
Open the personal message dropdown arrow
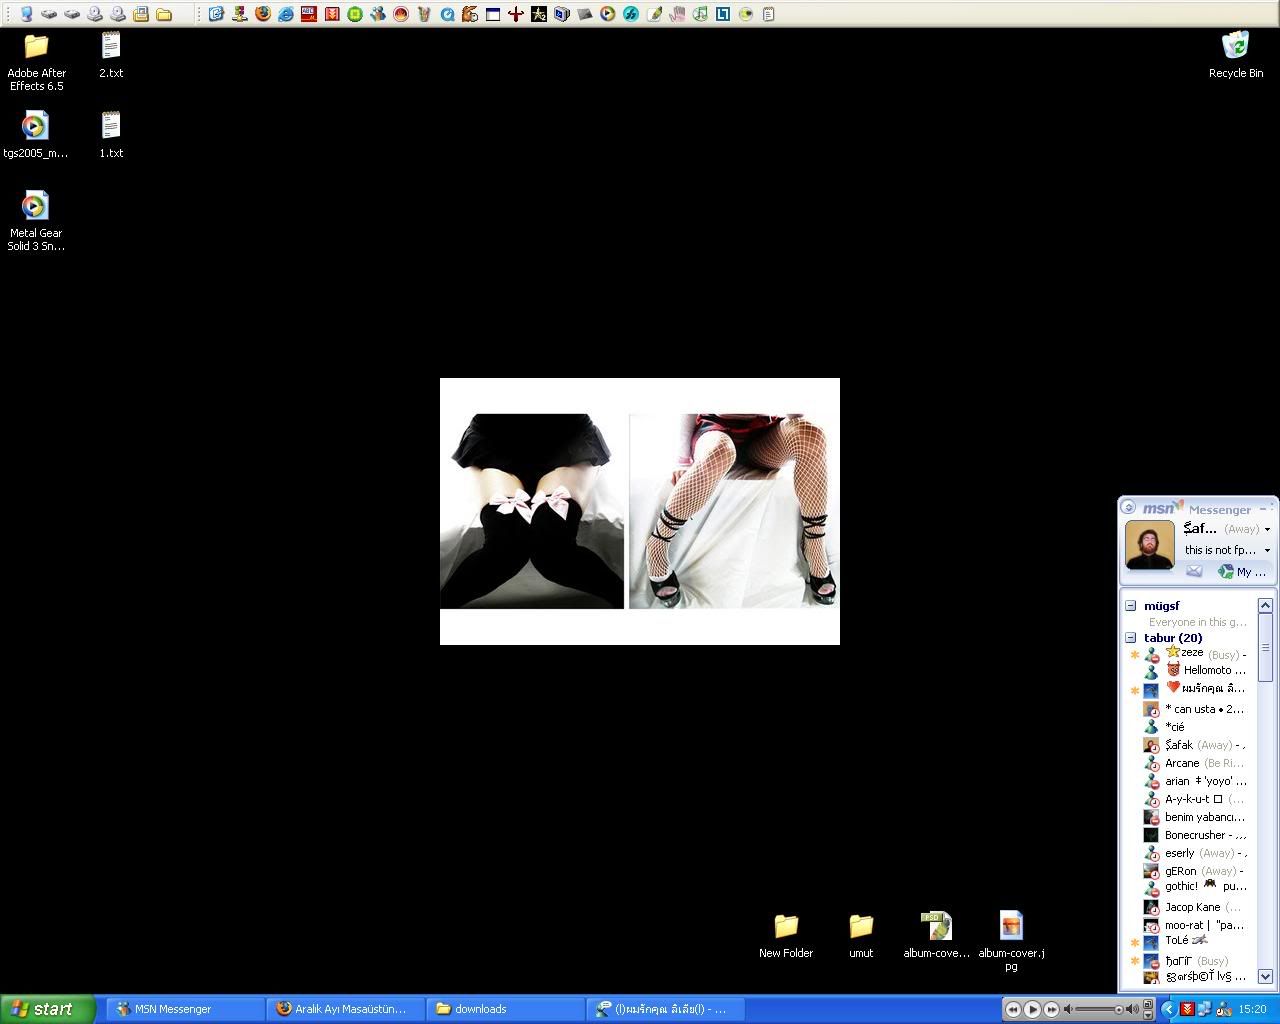coord(1267,551)
